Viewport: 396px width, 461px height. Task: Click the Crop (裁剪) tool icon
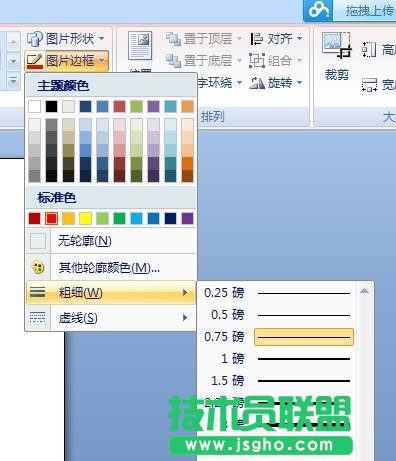(336, 46)
